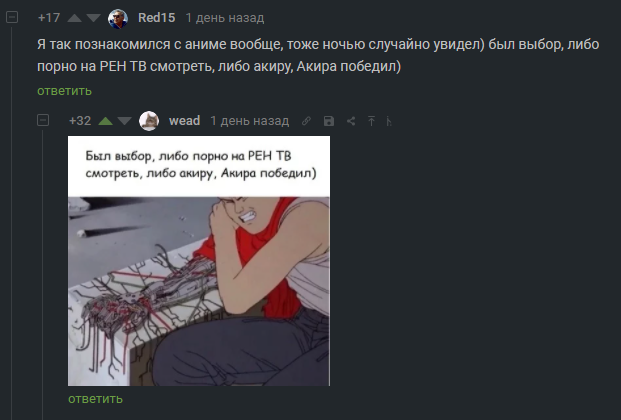Upvote Red15's comment
The height and width of the screenshot is (420, 621).
coord(74,18)
